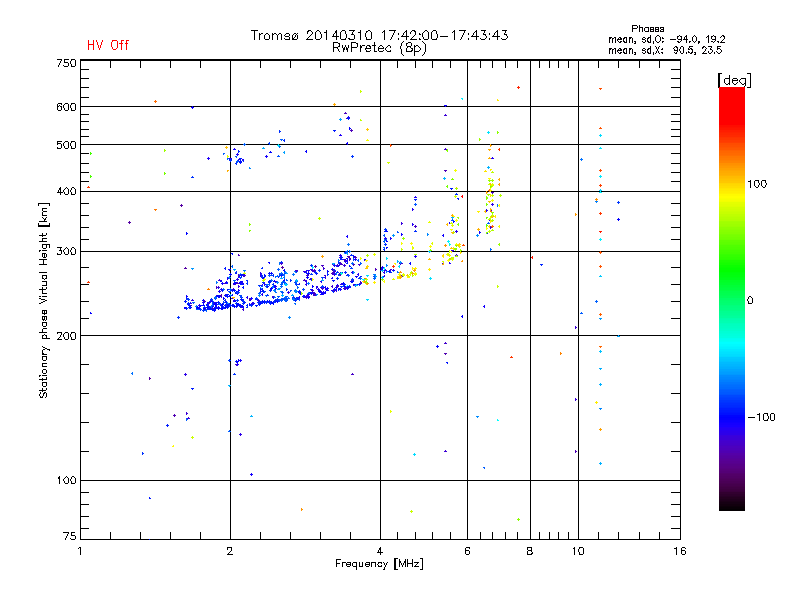The width and height of the screenshot is (800, 600).
Task: Click the "Stationary phase Virtual Height [km]" axis title
Action: click(44, 300)
